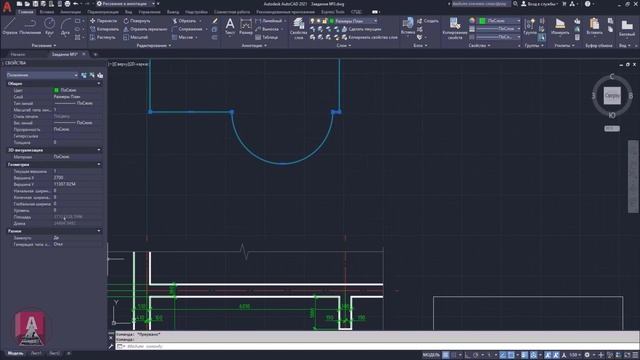The width and height of the screenshot is (640, 360).
Task: Click the Save icon in quick access toolbar
Action: coord(35,4)
